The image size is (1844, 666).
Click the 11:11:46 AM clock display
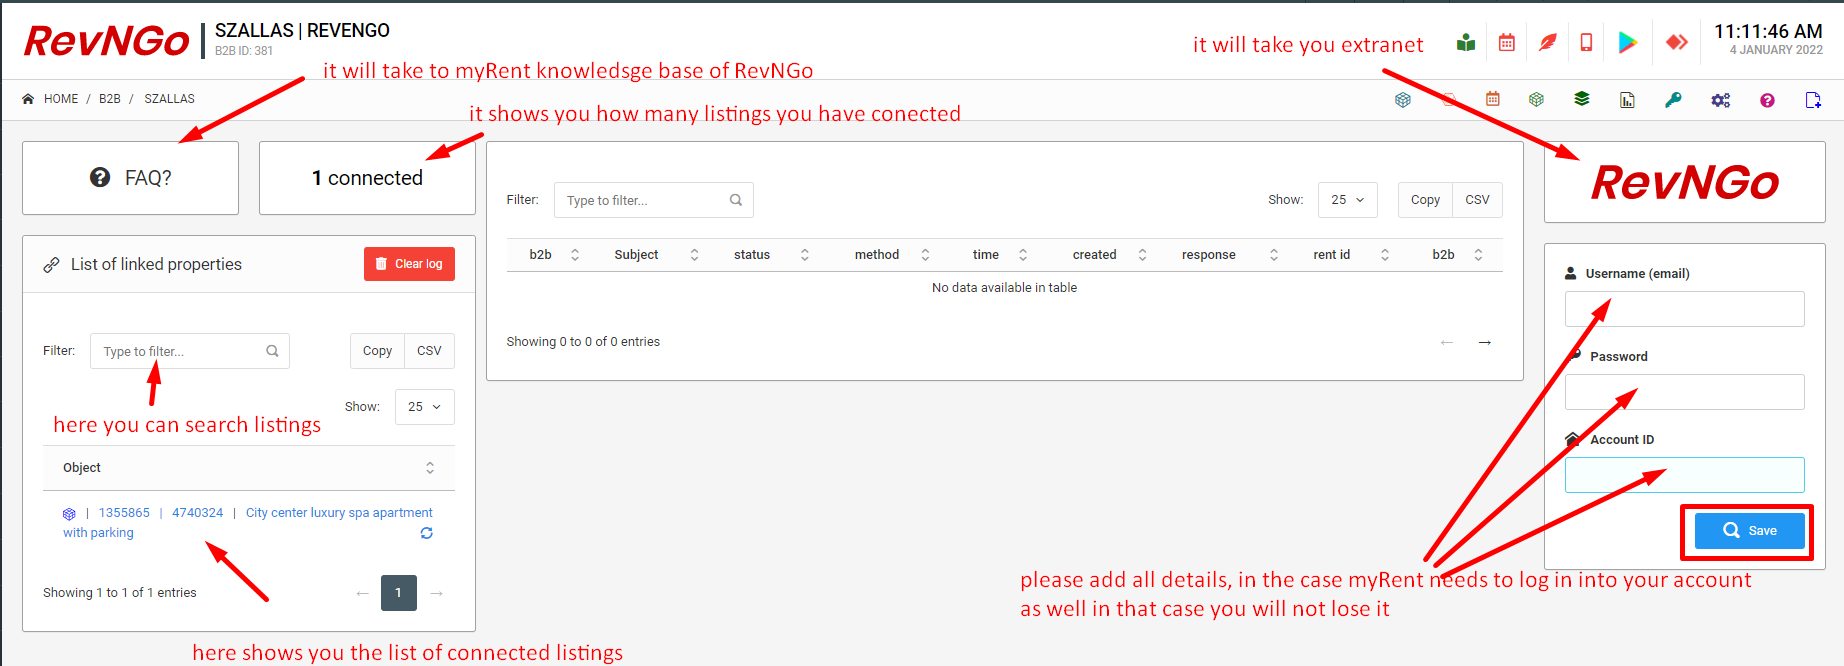tap(1768, 32)
